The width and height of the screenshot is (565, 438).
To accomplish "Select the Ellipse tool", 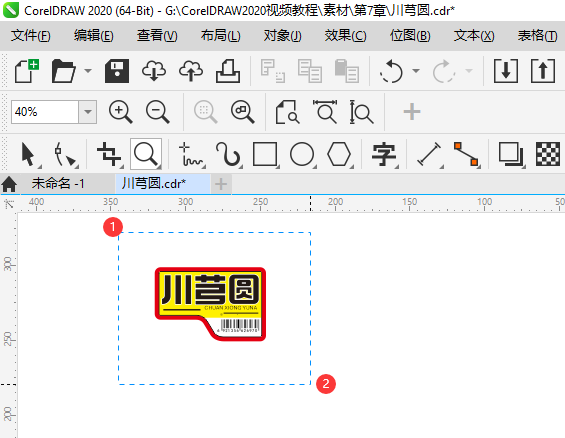I will 302,154.
